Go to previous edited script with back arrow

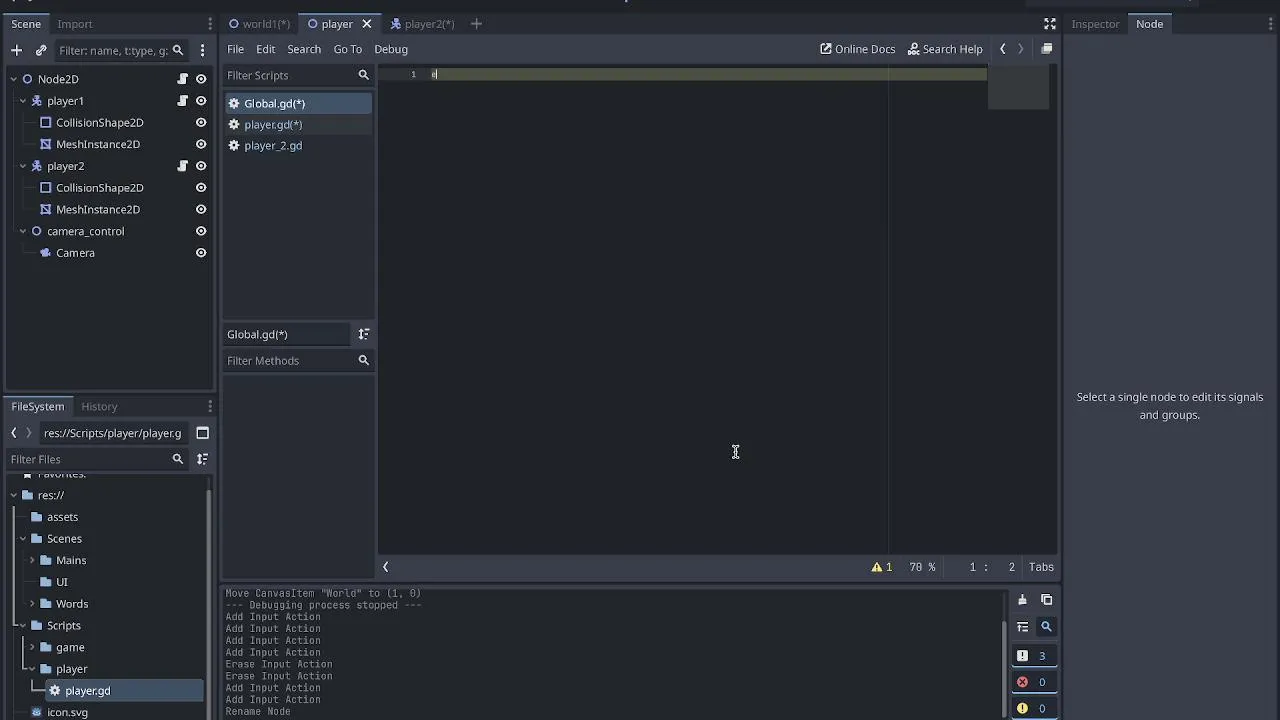click(1003, 49)
